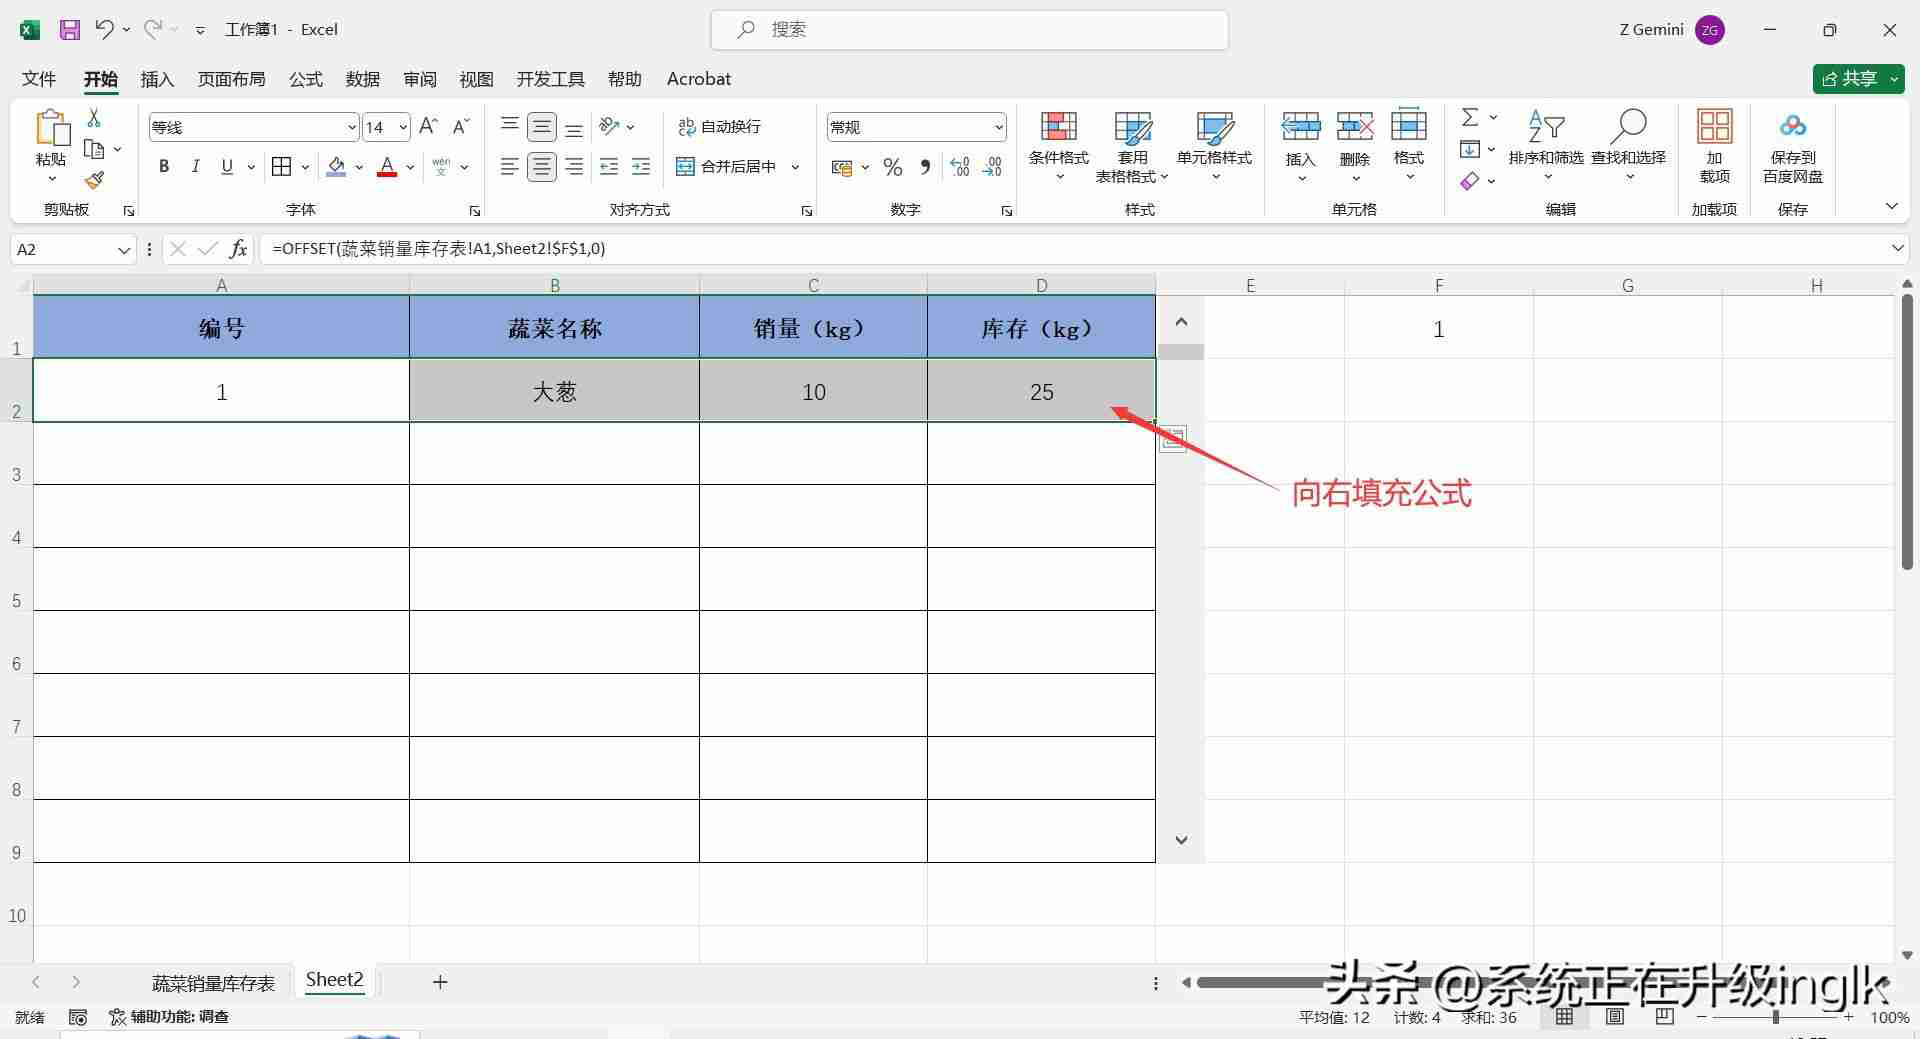The width and height of the screenshot is (1920, 1039).
Task: Click Merge and Center (合并后居中) button
Action: [728, 167]
